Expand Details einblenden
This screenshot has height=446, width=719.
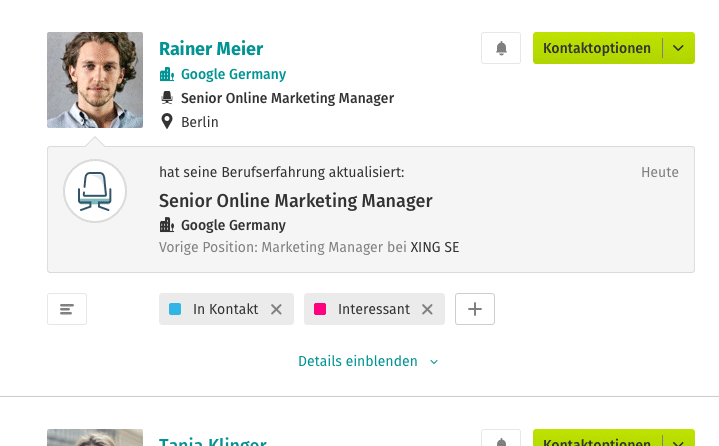click(368, 361)
